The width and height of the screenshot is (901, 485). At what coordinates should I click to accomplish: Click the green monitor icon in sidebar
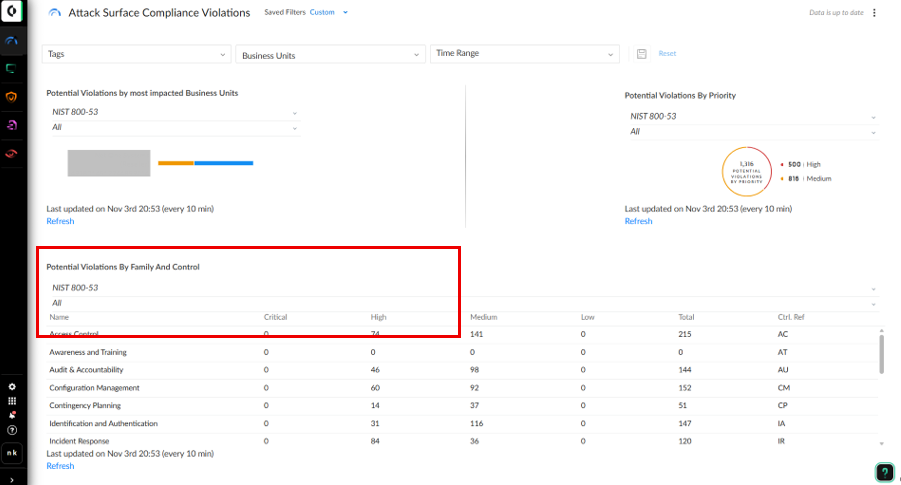(x=11, y=69)
